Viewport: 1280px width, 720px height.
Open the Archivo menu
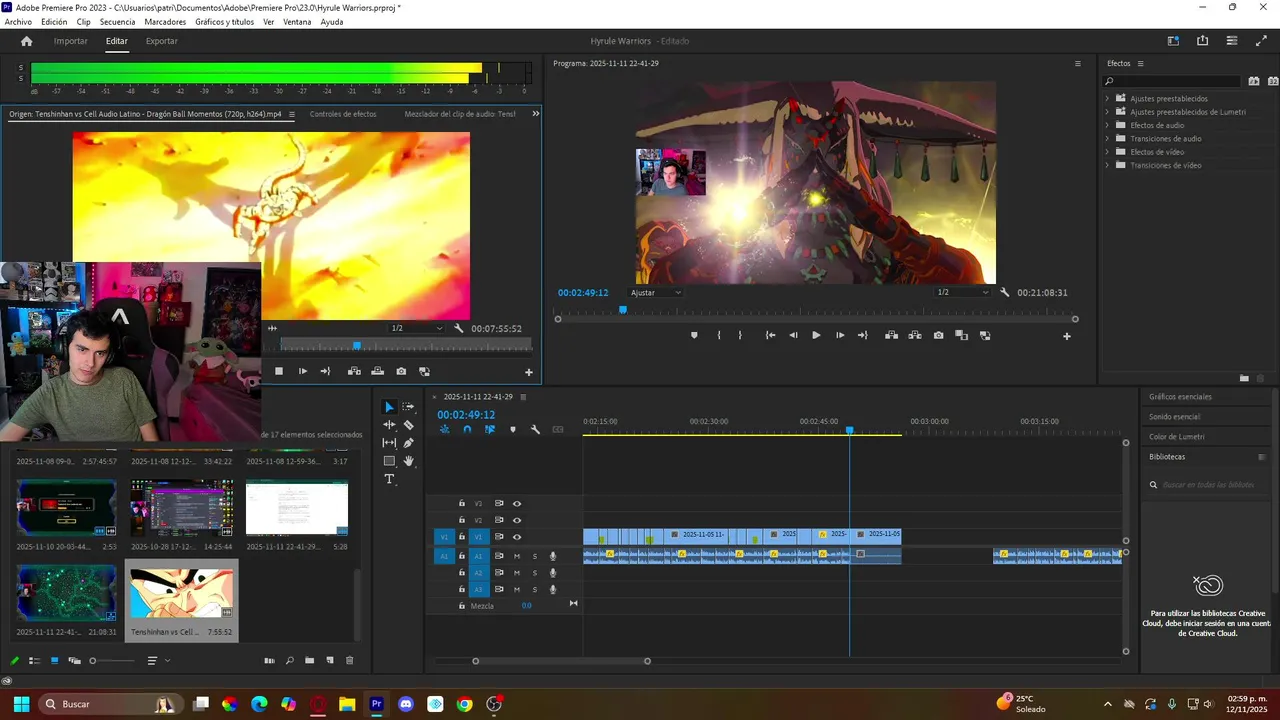[x=18, y=22]
